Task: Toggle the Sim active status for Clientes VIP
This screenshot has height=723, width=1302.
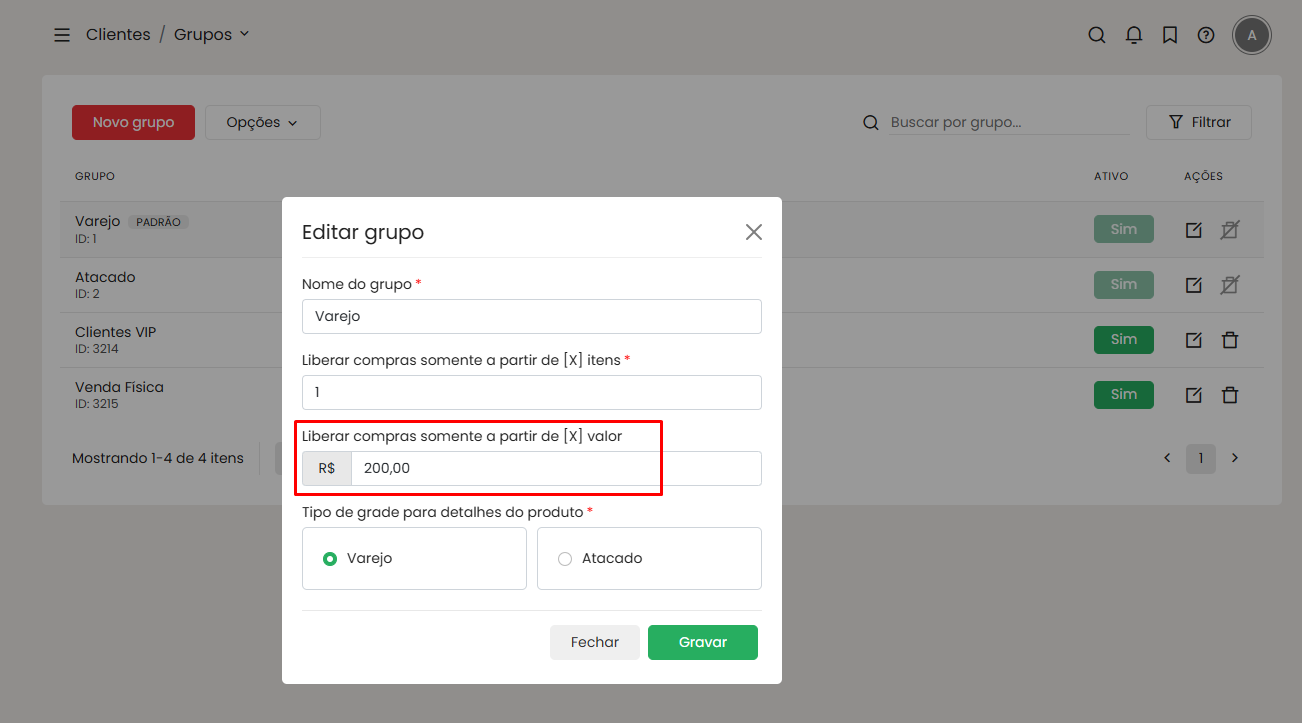Action: pyautogui.click(x=1123, y=340)
